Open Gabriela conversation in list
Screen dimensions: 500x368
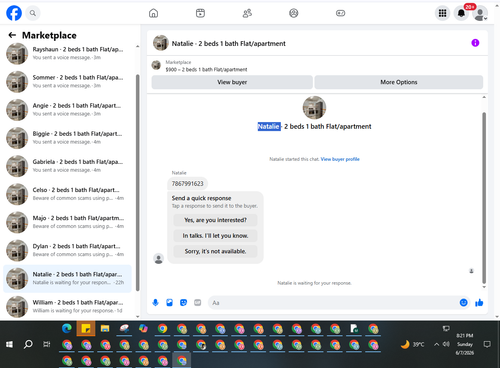click(67, 166)
